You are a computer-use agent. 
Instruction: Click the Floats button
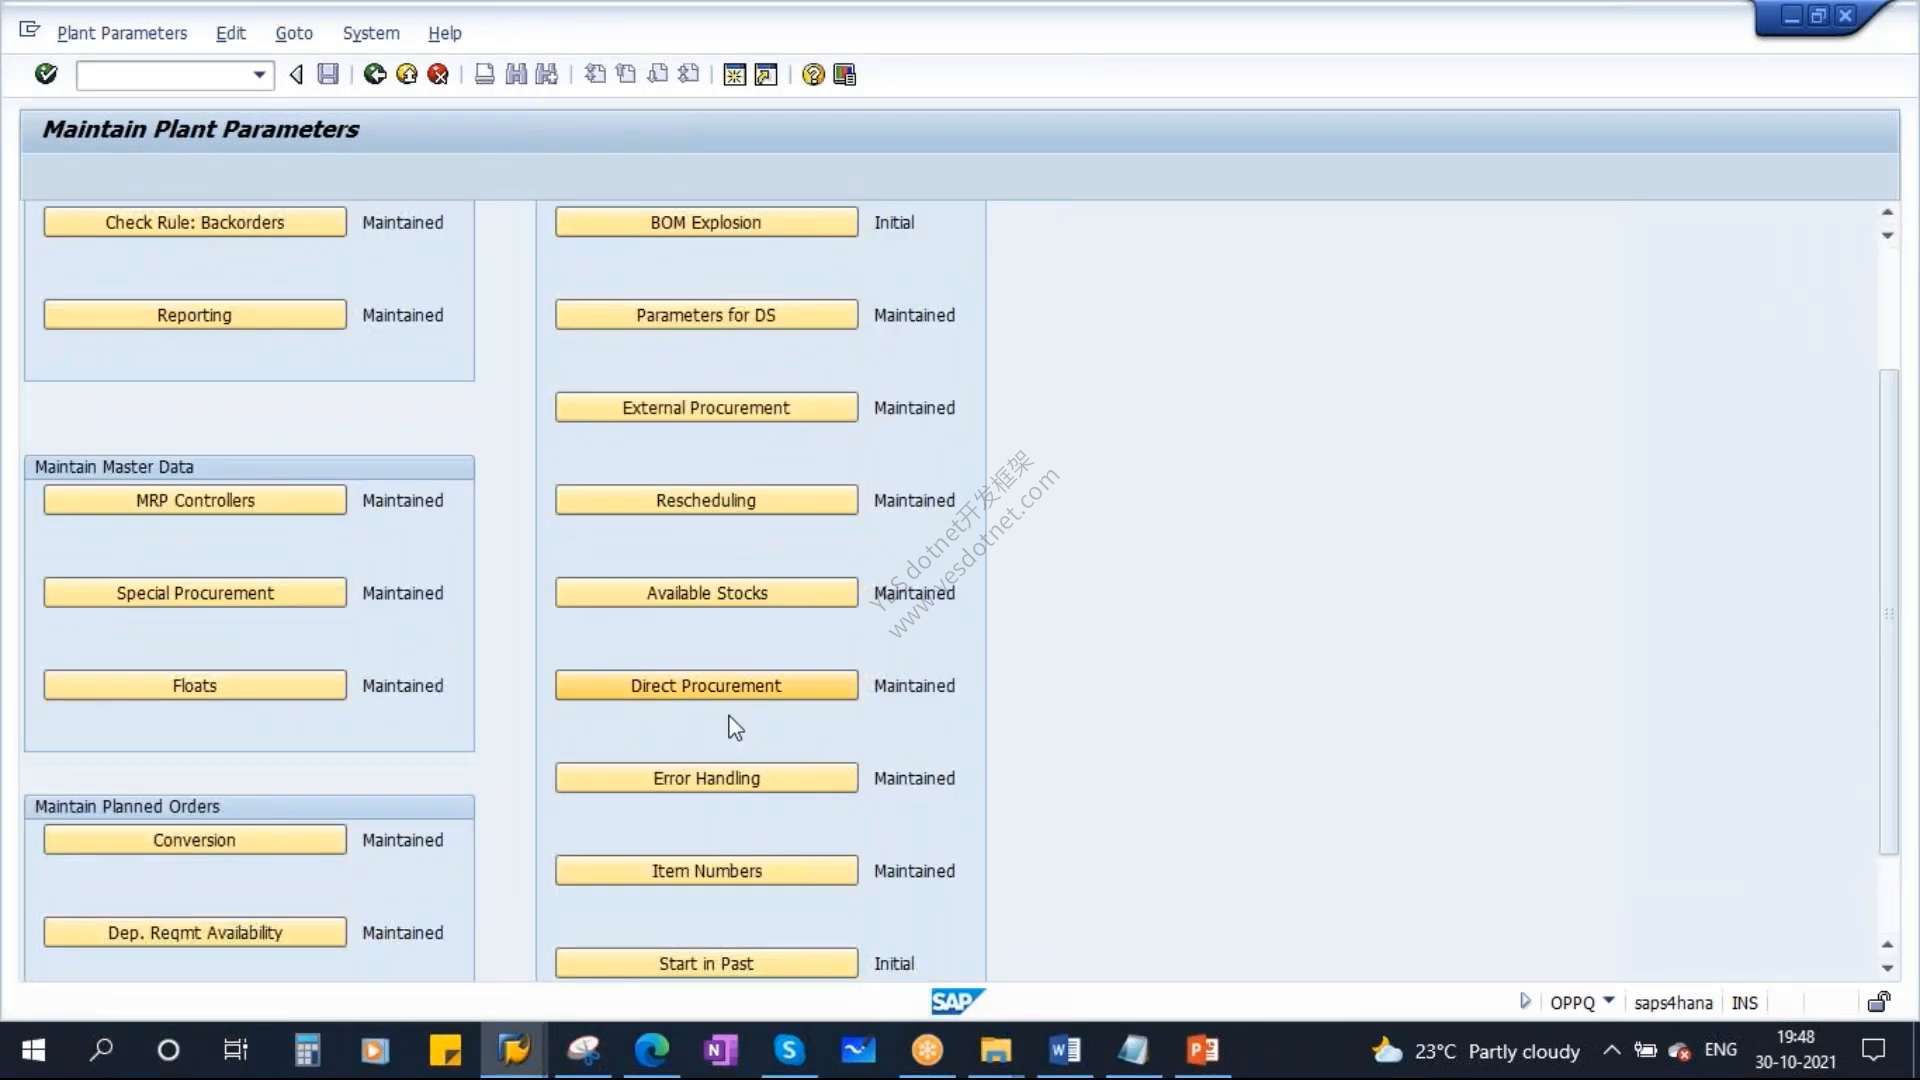pos(195,685)
